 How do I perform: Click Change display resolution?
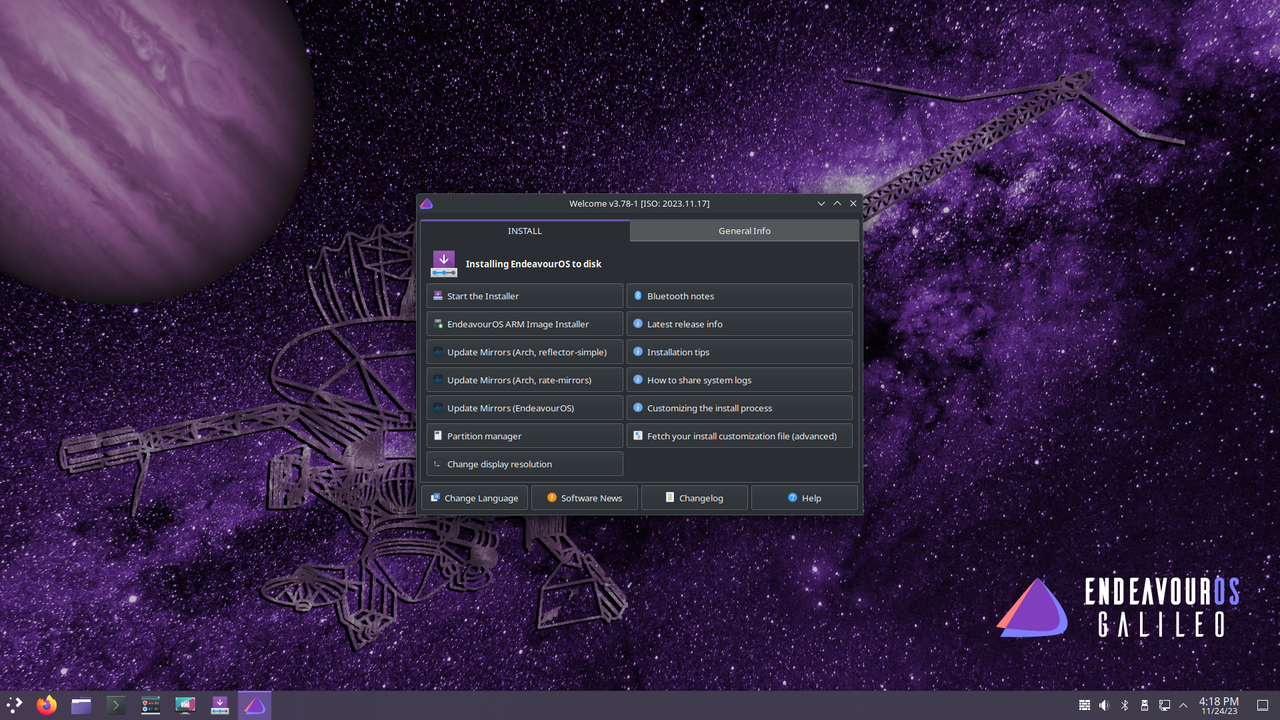525,464
